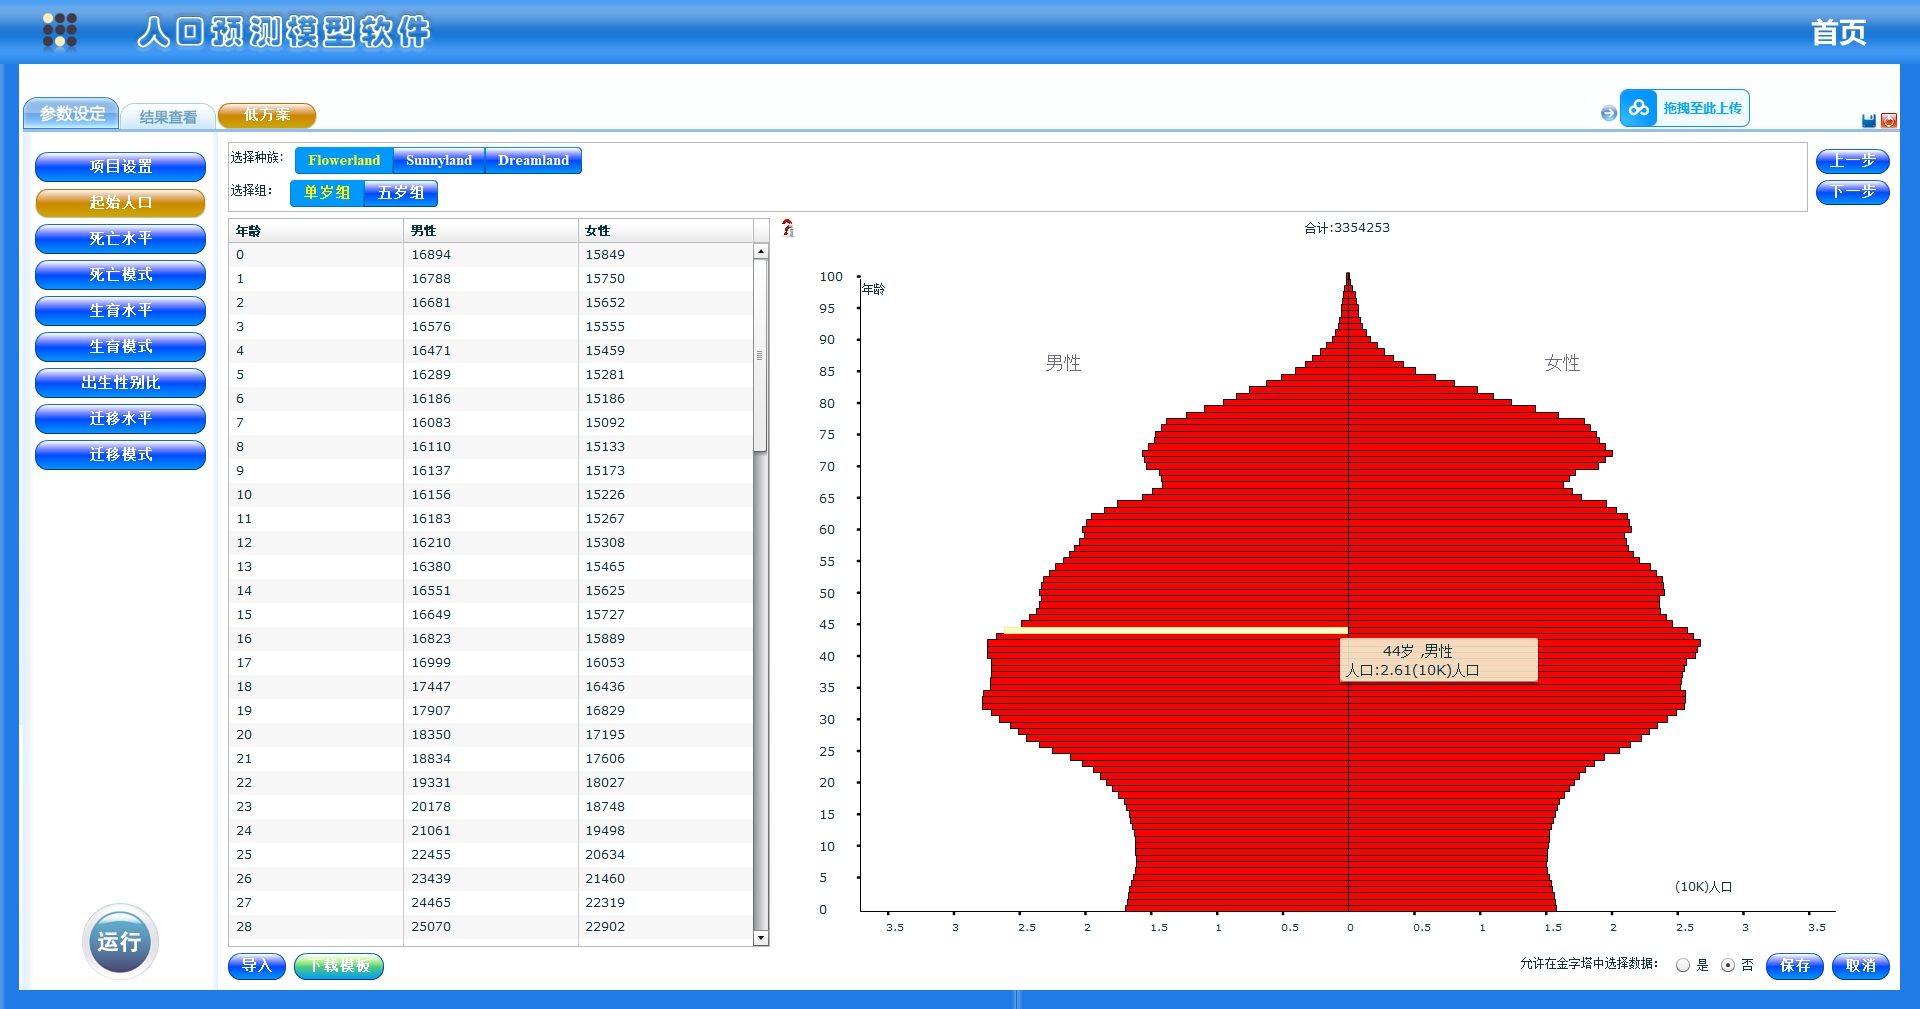Click the 下载模板 download template button
The width and height of the screenshot is (1920, 1009).
pyautogui.click(x=339, y=966)
